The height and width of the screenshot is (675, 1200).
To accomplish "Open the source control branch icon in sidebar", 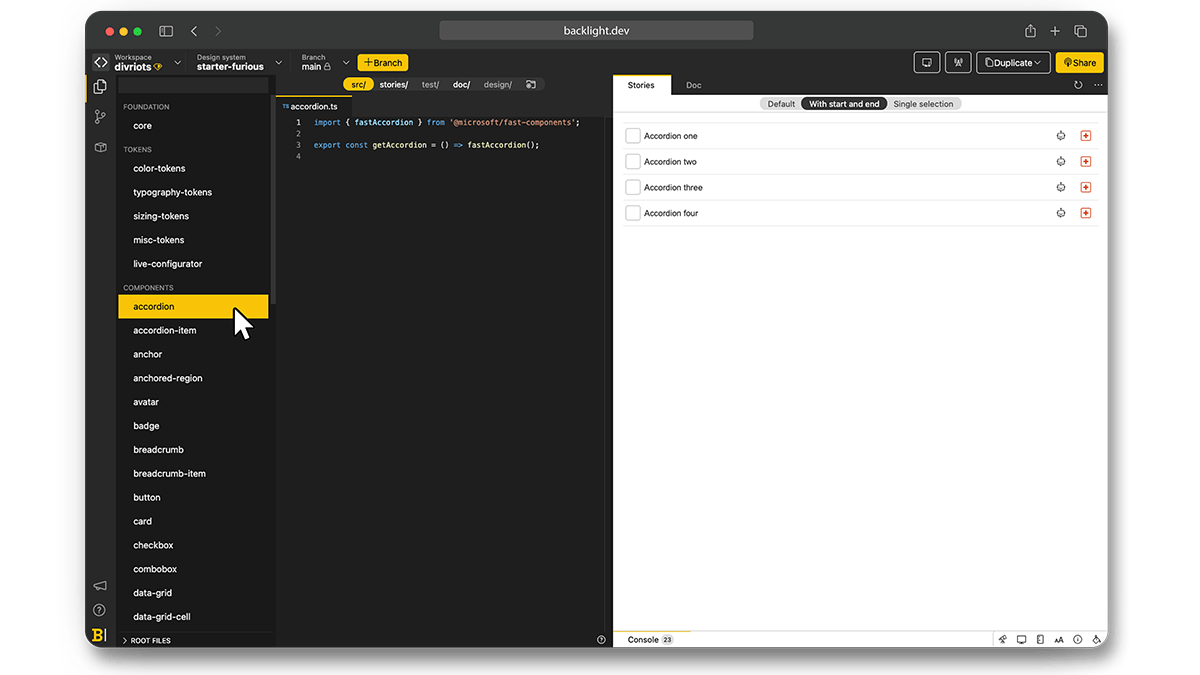I will point(100,117).
